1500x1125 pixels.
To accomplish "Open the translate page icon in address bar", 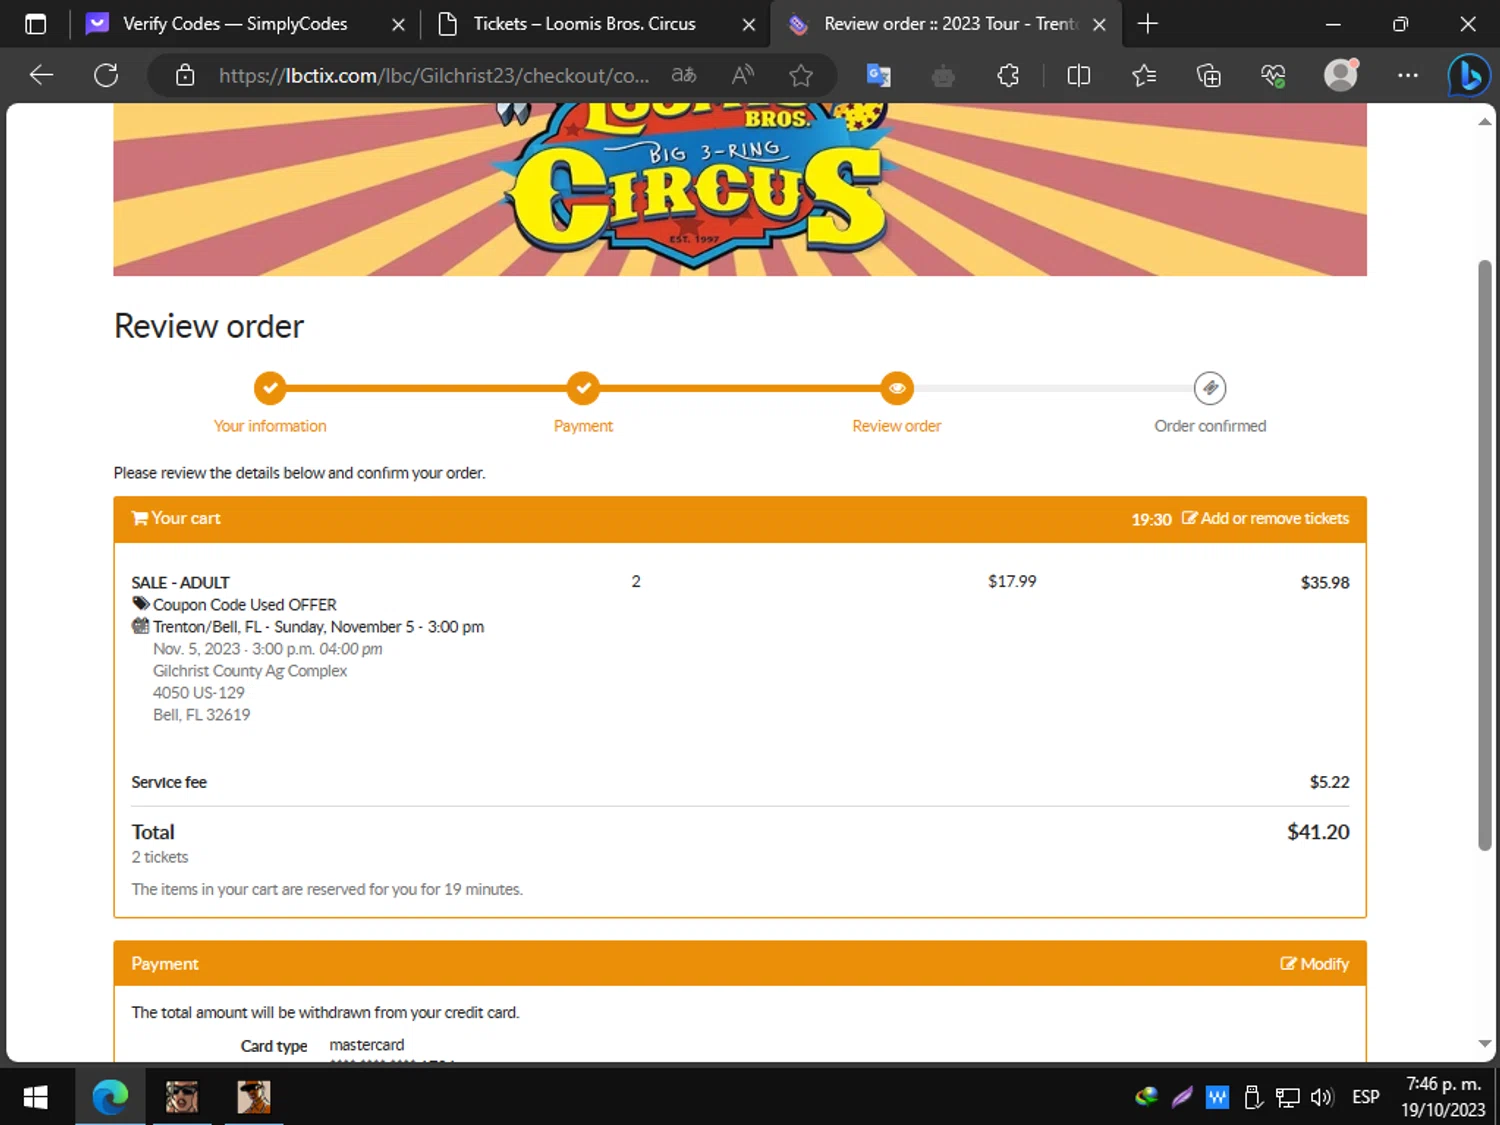I will click(684, 75).
